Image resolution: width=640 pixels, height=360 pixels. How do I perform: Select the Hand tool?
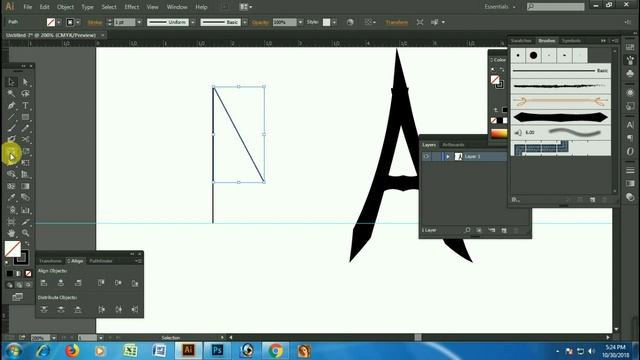11,233
